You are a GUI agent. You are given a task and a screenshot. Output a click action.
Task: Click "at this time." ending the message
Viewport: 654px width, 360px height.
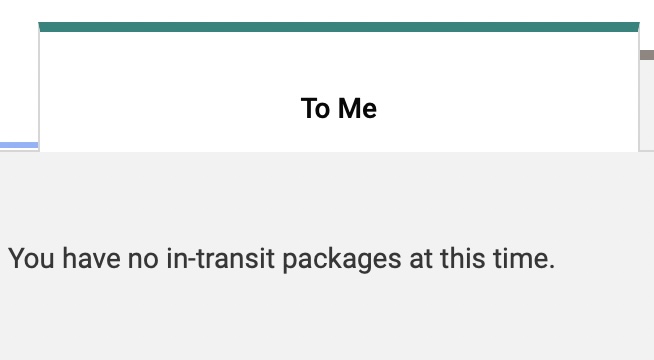pyautogui.click(x=482, y=259)
